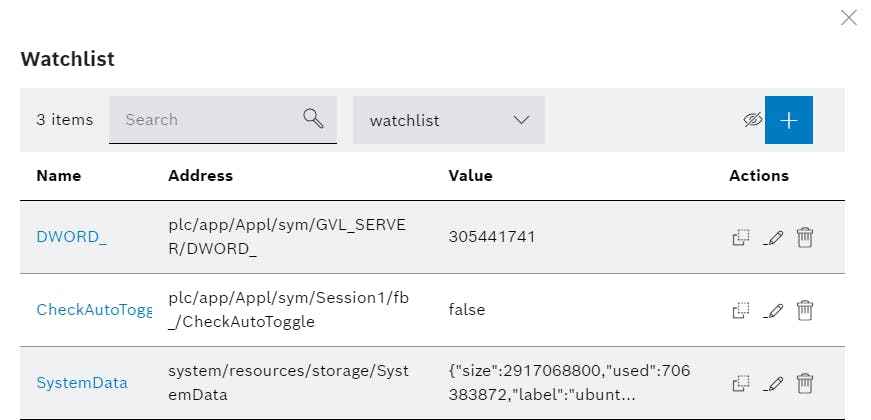Copy the DWORD_ entry
The image size is (871, 420).
coord(741,237)
